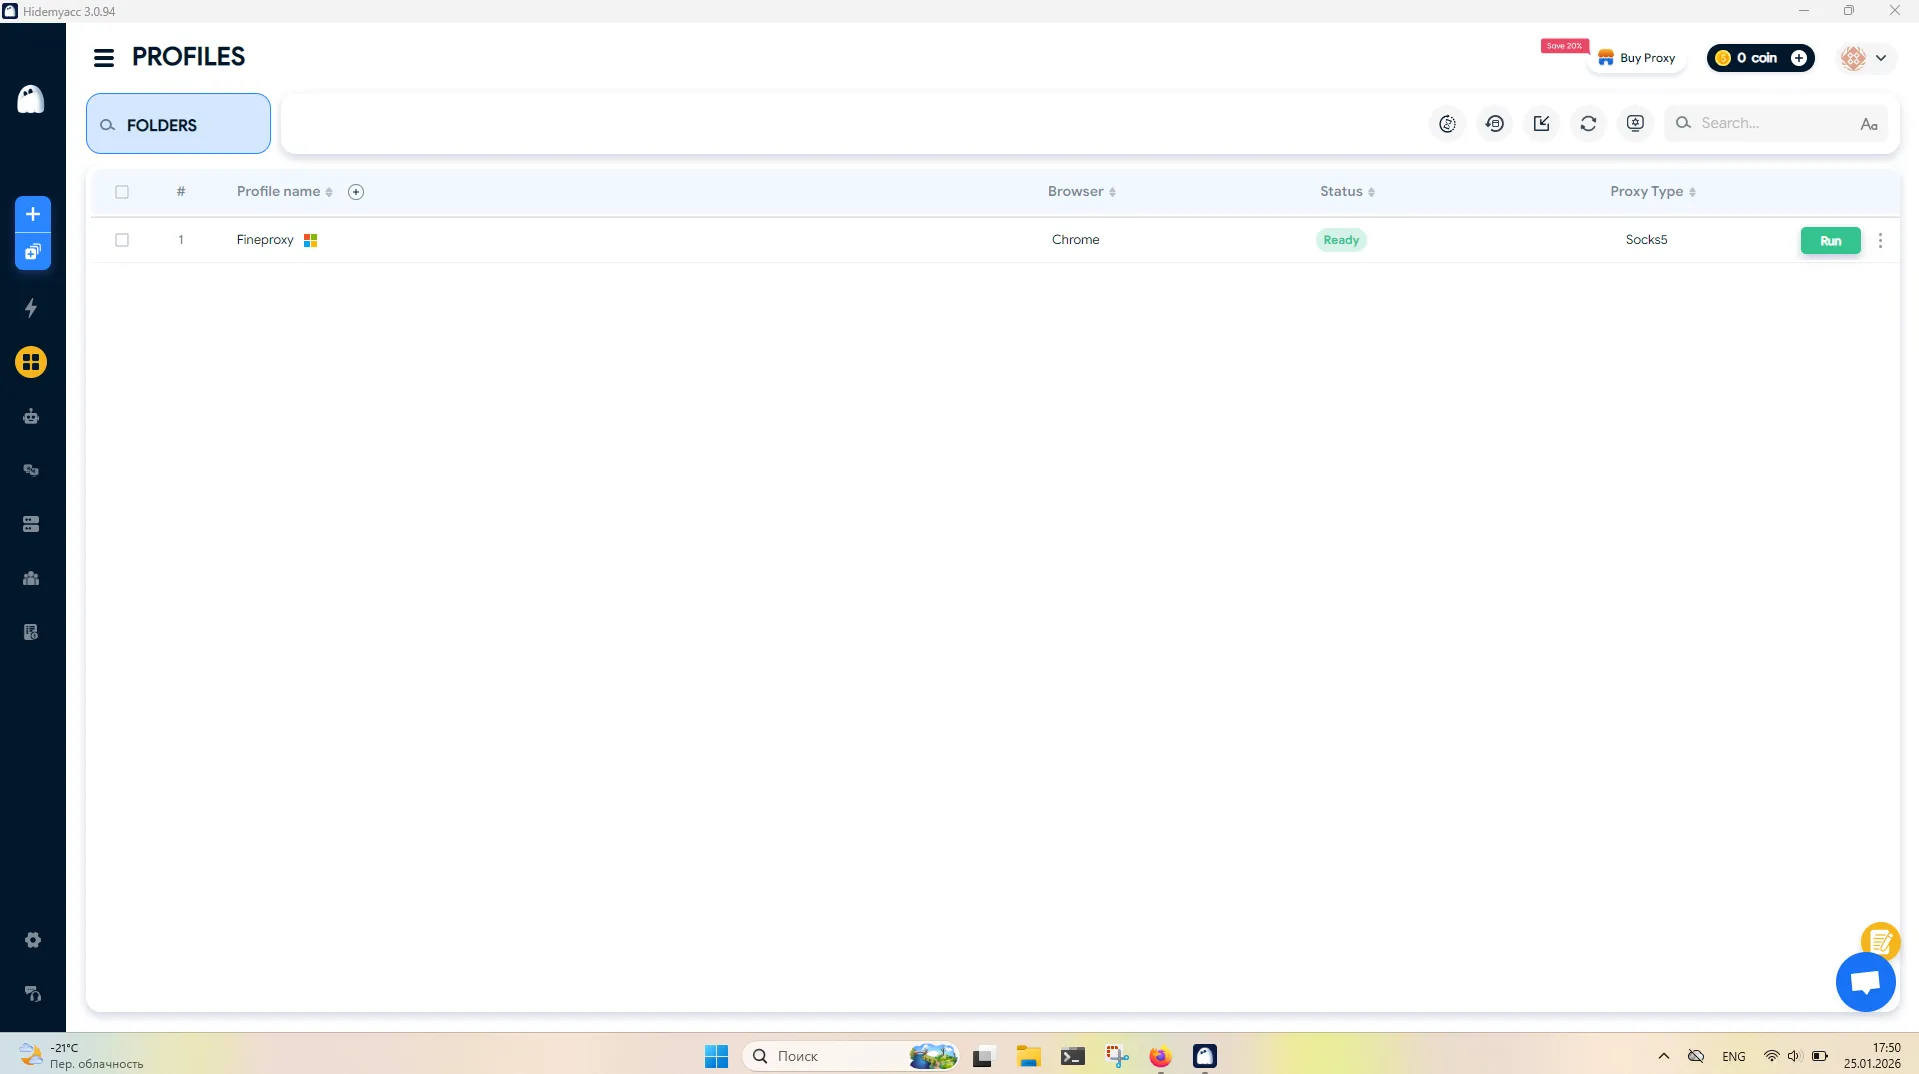Open the synchronizer screens icon in sidebar
Viewport: 1919px width, 1074px height.
point(31,470)
